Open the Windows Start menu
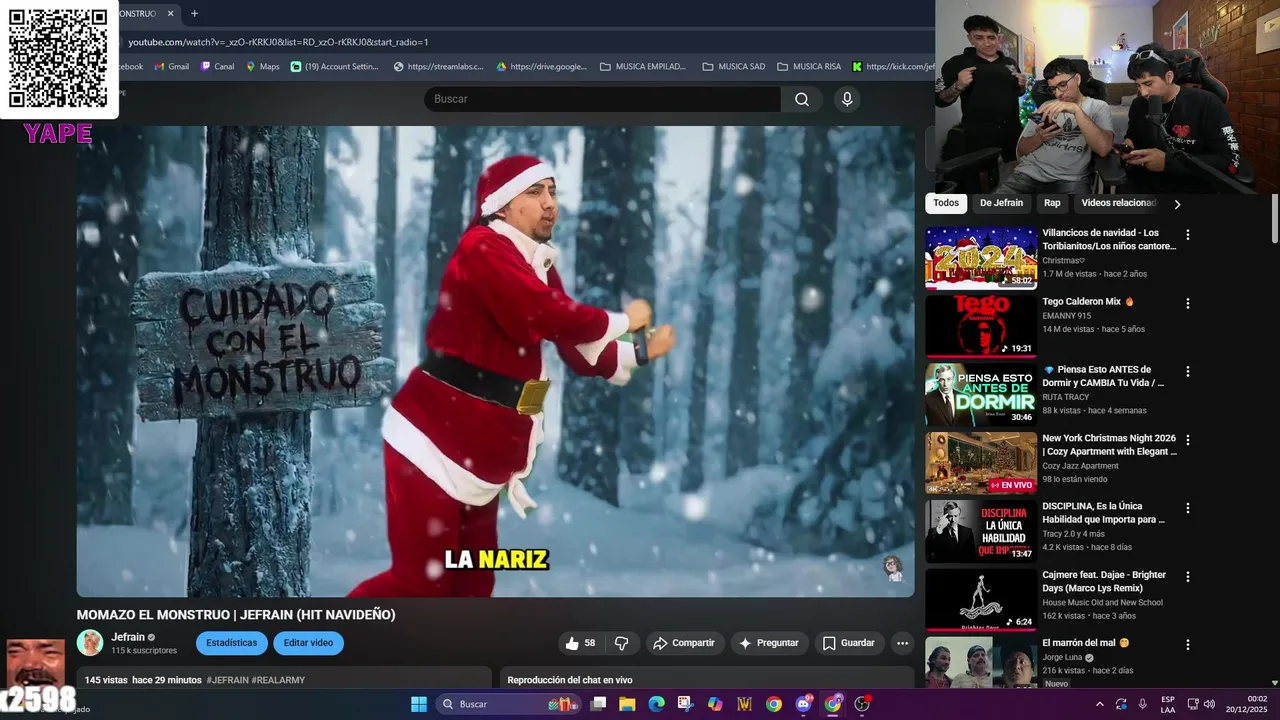This screenshot has height=720, width=1280. coord(419,704)
